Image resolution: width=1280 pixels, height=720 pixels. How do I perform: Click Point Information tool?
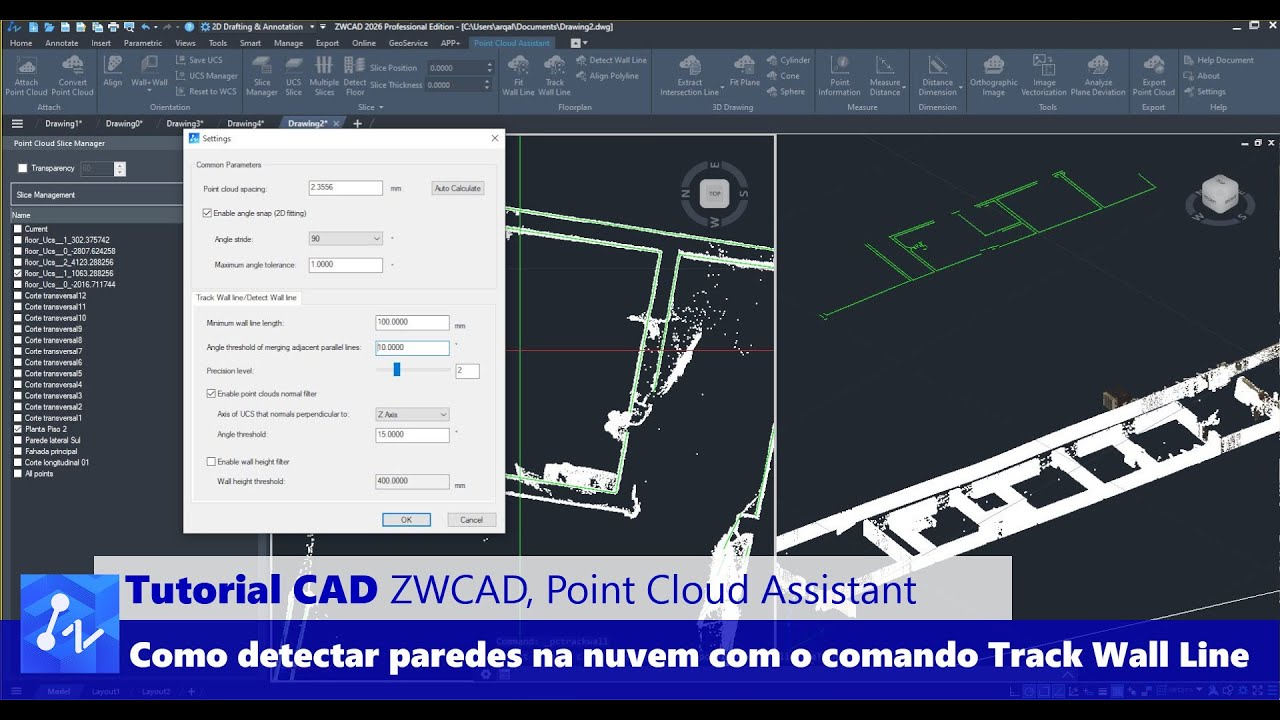click(x=840, y=75)
